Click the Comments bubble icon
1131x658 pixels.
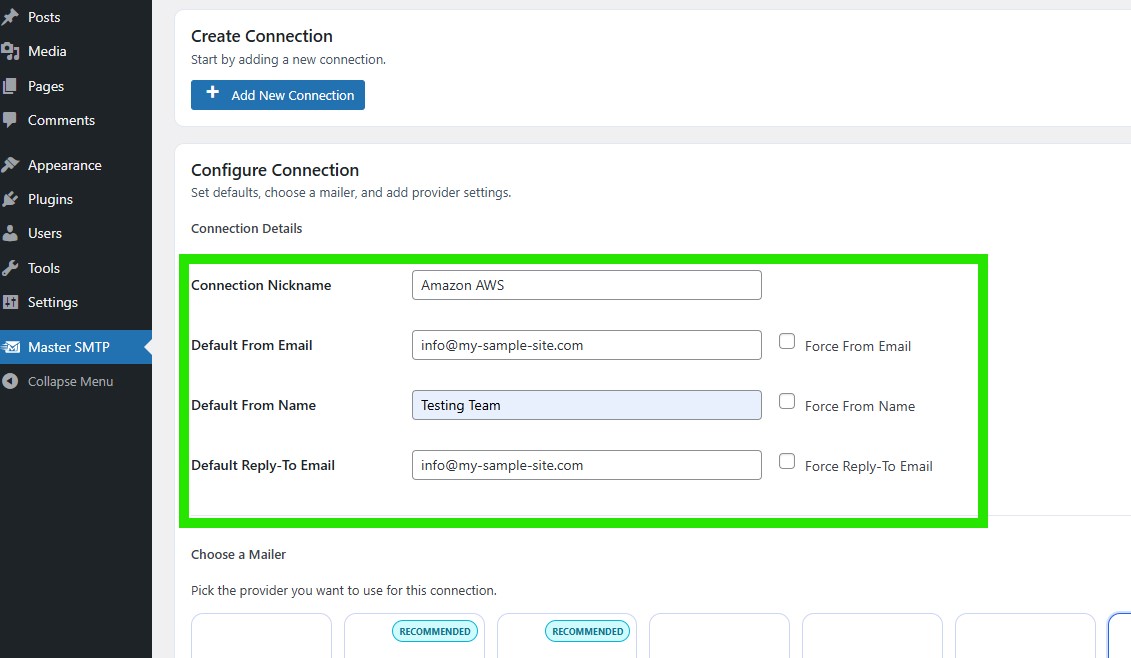10,120
